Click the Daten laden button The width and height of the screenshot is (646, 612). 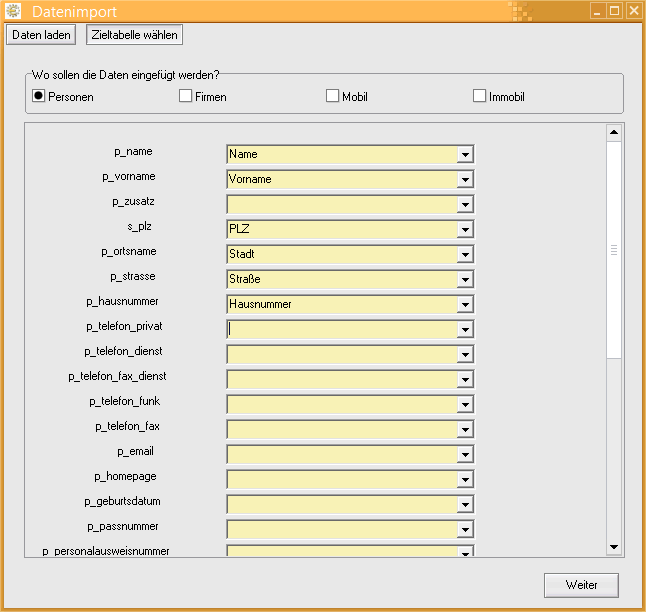click(41, 35)
